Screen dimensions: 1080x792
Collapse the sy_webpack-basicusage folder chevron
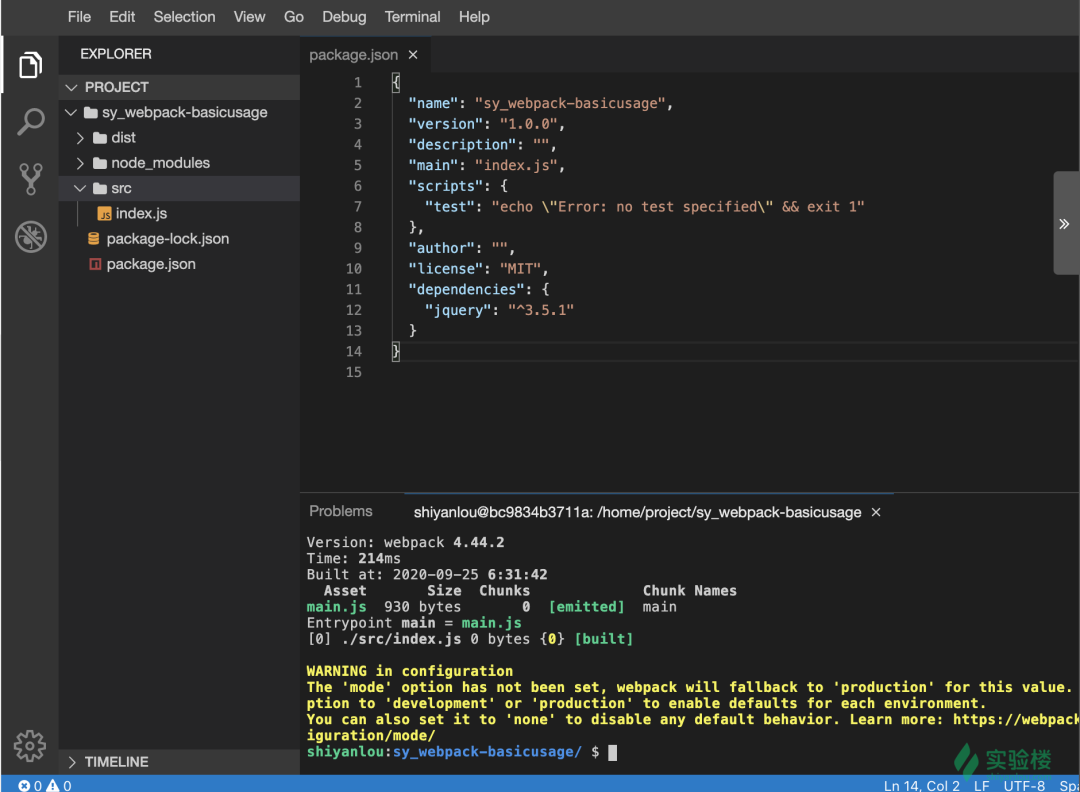[x=71, y=112]
